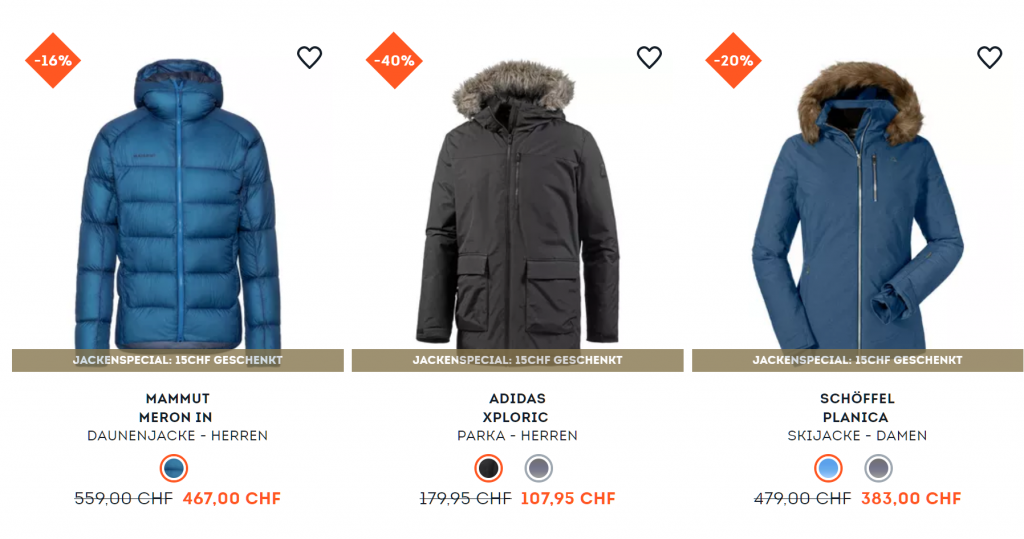Open the blue Mammut down jacket image
Image resolution: width=1024 pixels, height=539 pixels.
(x=178, y=204)
